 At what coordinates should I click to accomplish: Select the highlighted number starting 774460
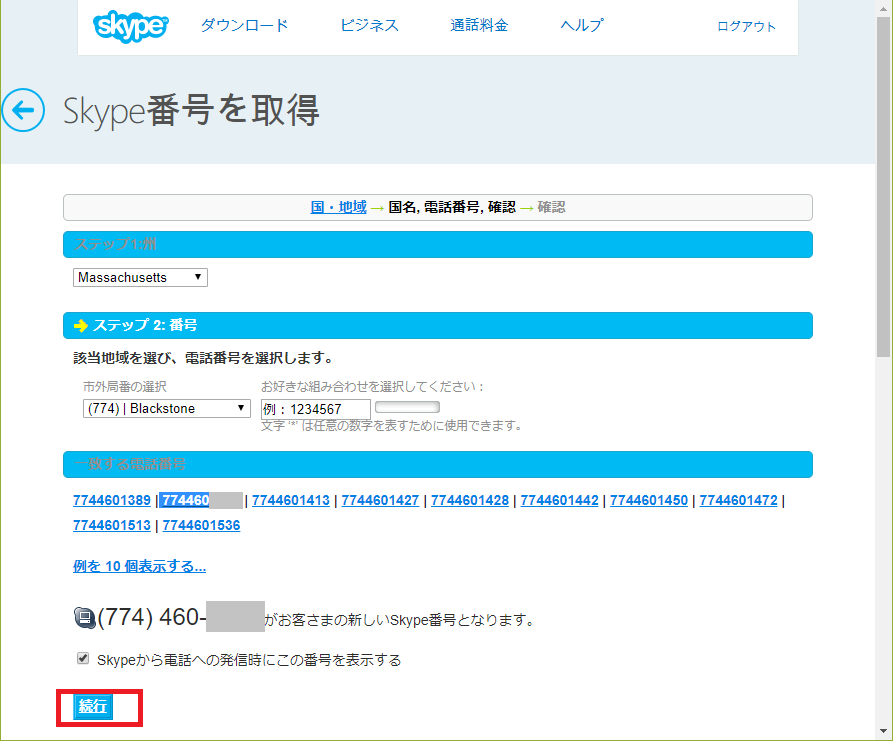coord(201,500)
